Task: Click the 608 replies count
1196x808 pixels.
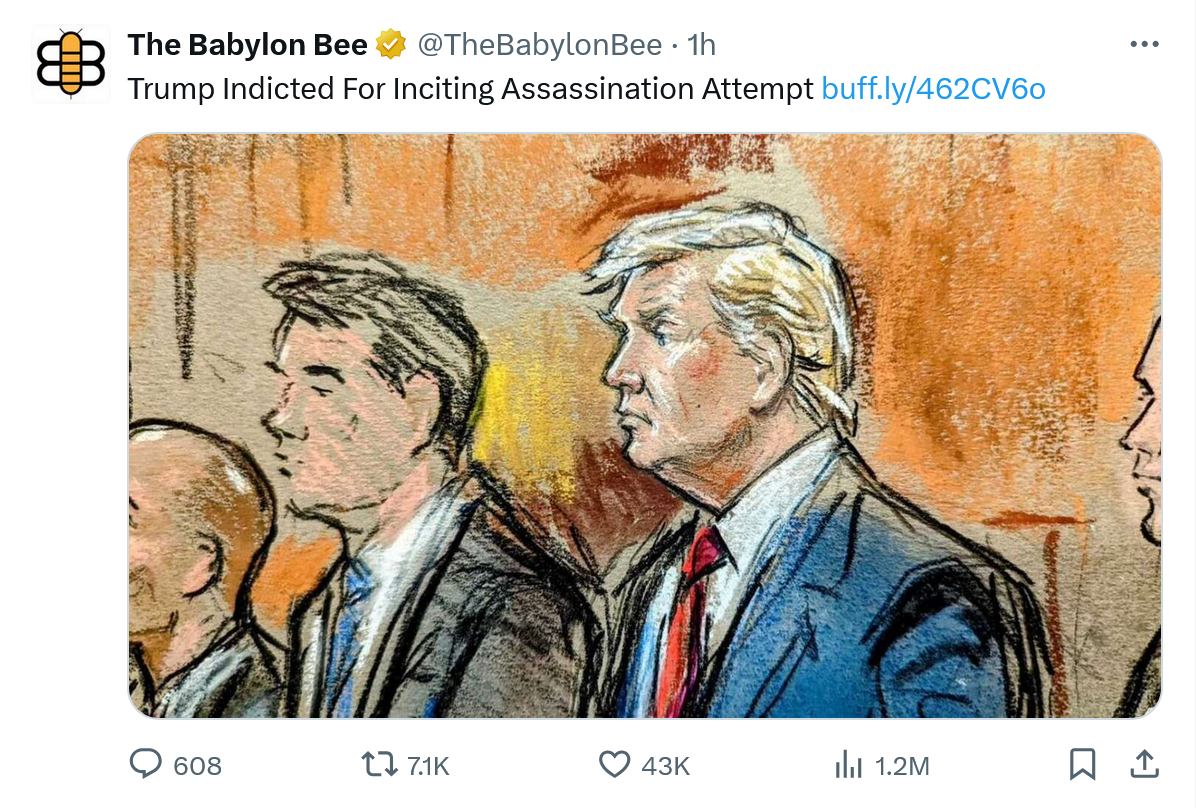Action: [x=198, y=766]
